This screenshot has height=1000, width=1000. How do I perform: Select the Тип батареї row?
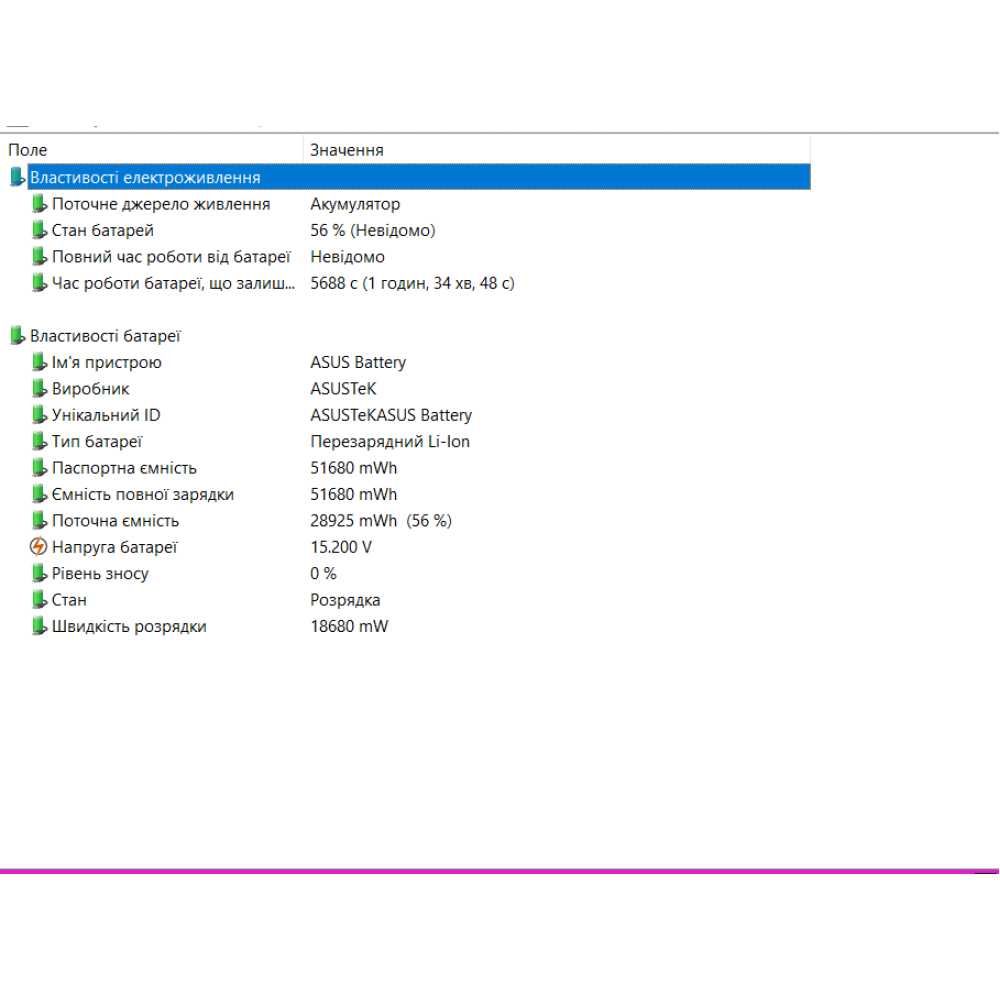point(97,441)
